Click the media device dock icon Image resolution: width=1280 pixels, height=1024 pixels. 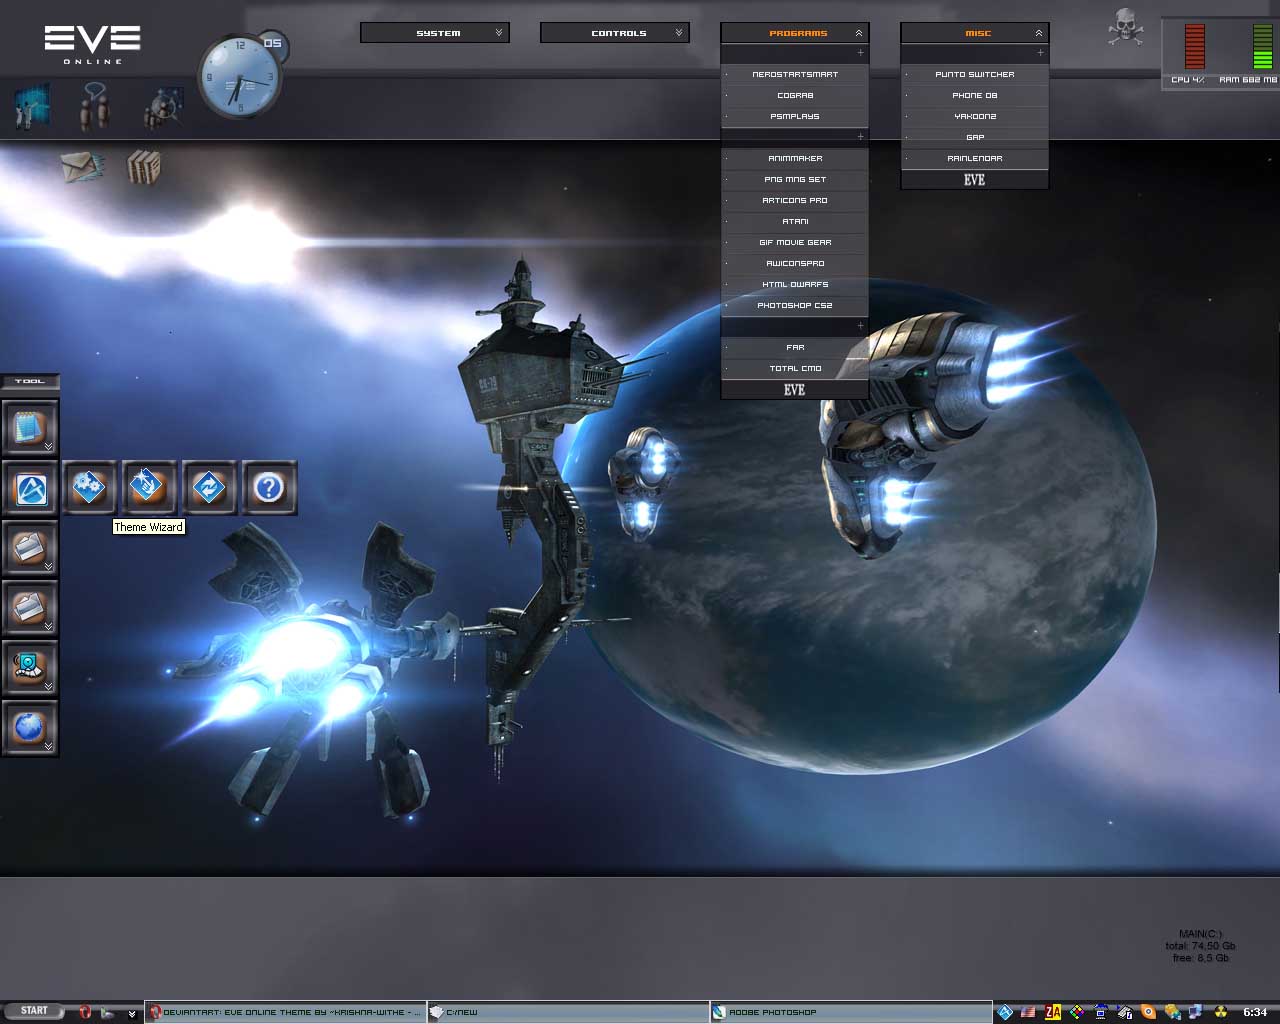[30, 668]
